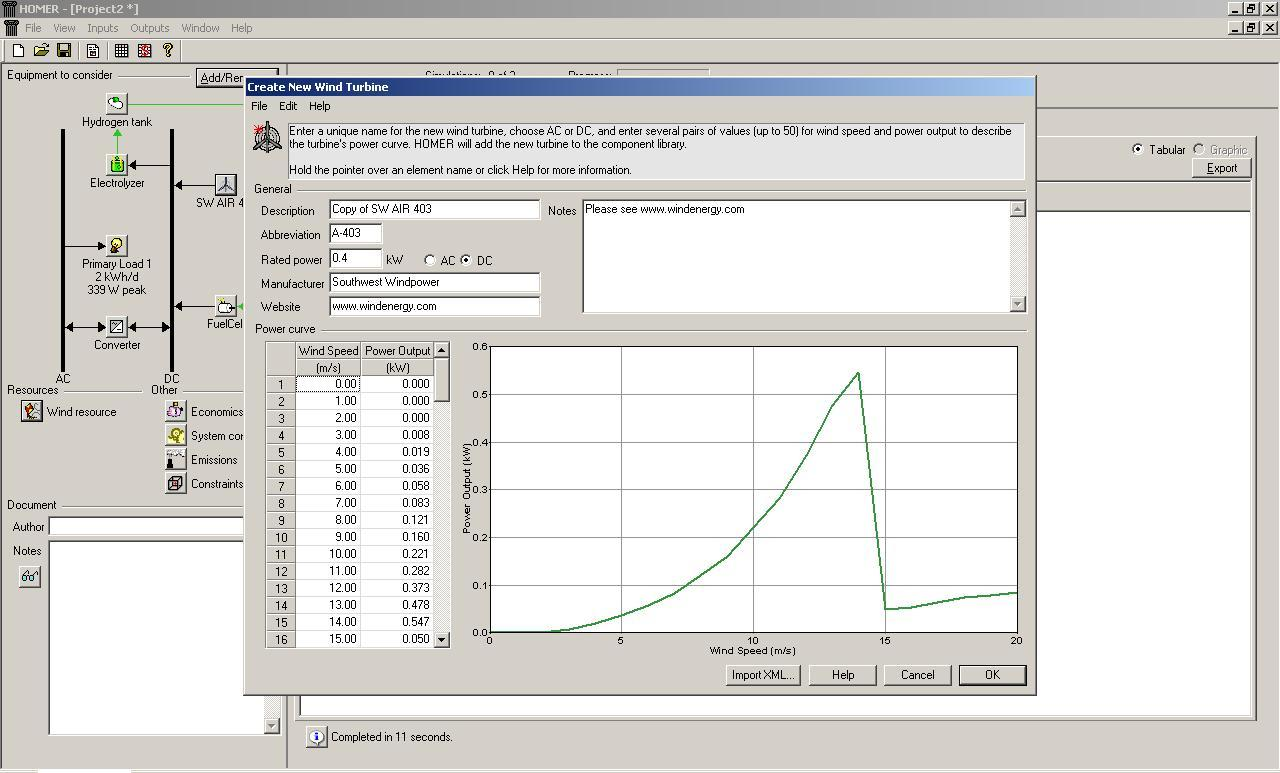Select the wind speed cell 15.00
Screen dimensions: 1280x773
[x=328, y=639]
